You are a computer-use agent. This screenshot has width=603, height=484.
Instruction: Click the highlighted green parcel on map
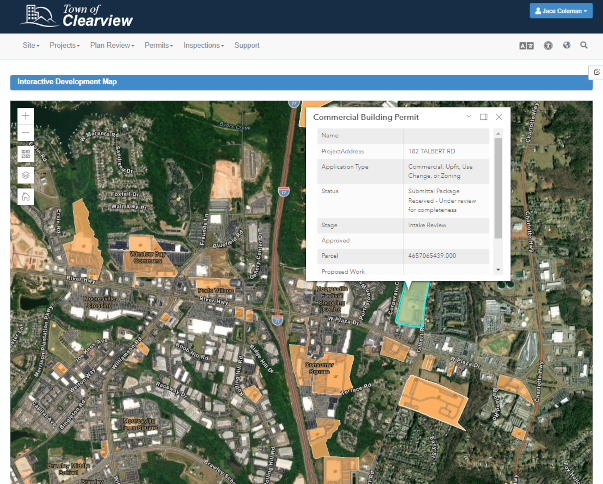[412, 305]
